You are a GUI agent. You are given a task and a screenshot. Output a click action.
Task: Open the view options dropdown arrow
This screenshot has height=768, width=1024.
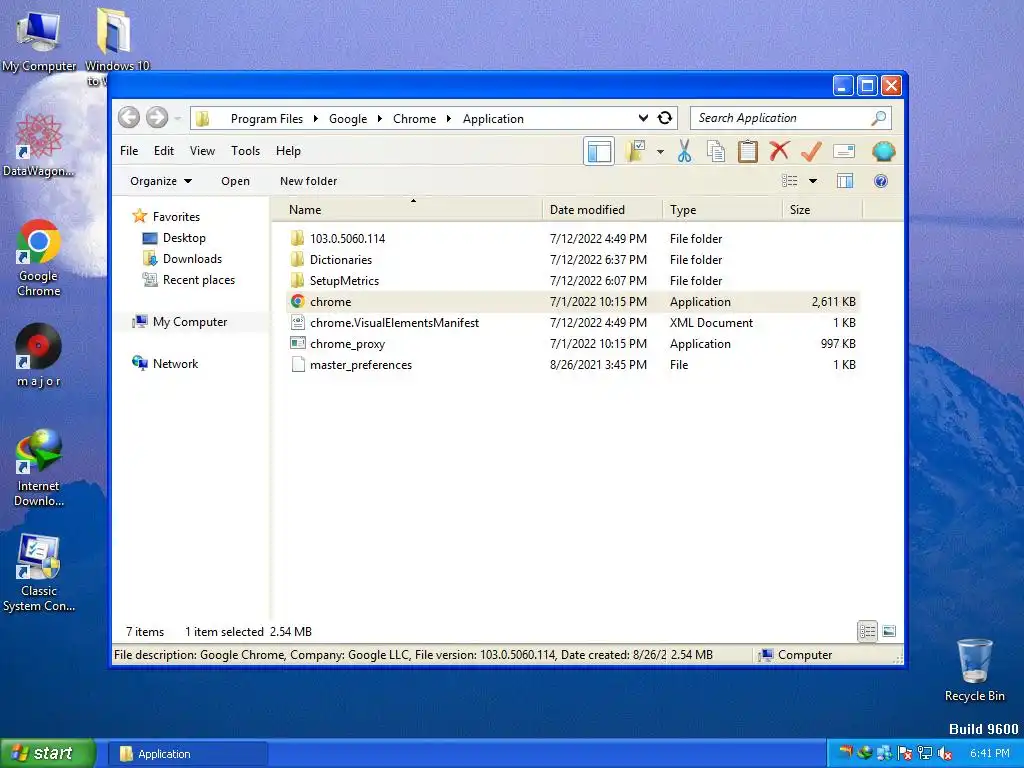[813, 181]
